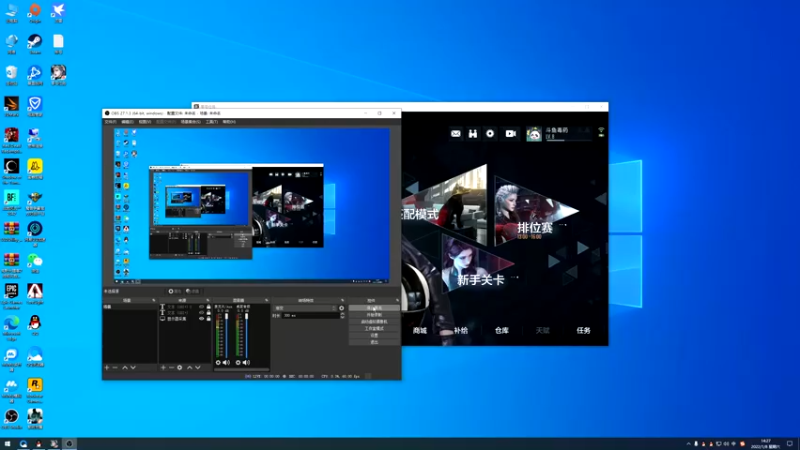Pop out the Scene Transitions dock panel

pos(342,300)
